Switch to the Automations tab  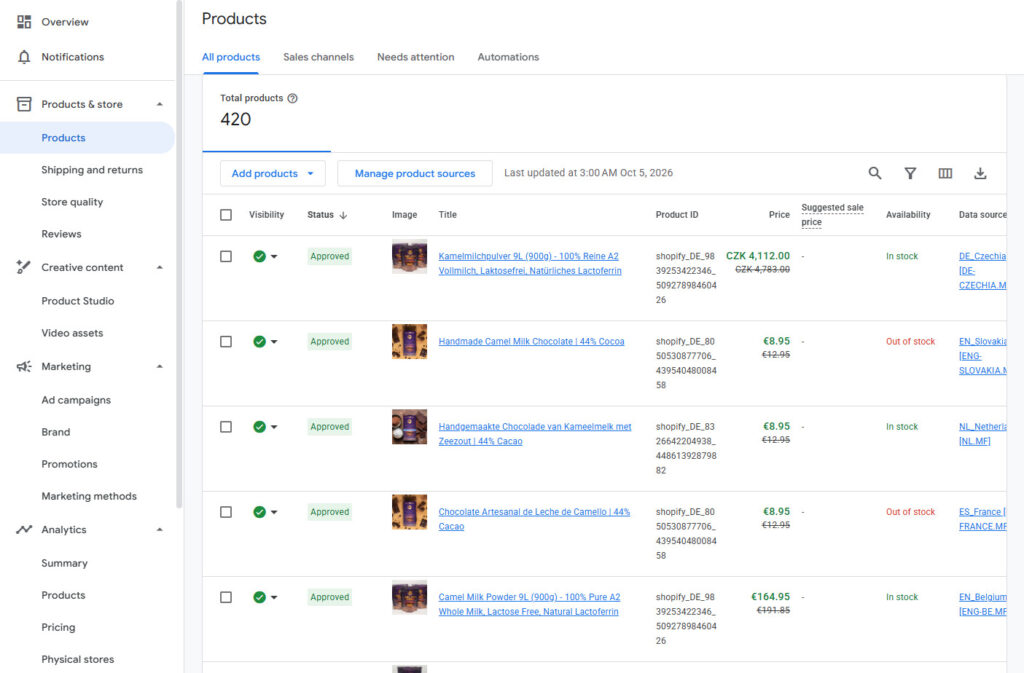tap(508, 57)
